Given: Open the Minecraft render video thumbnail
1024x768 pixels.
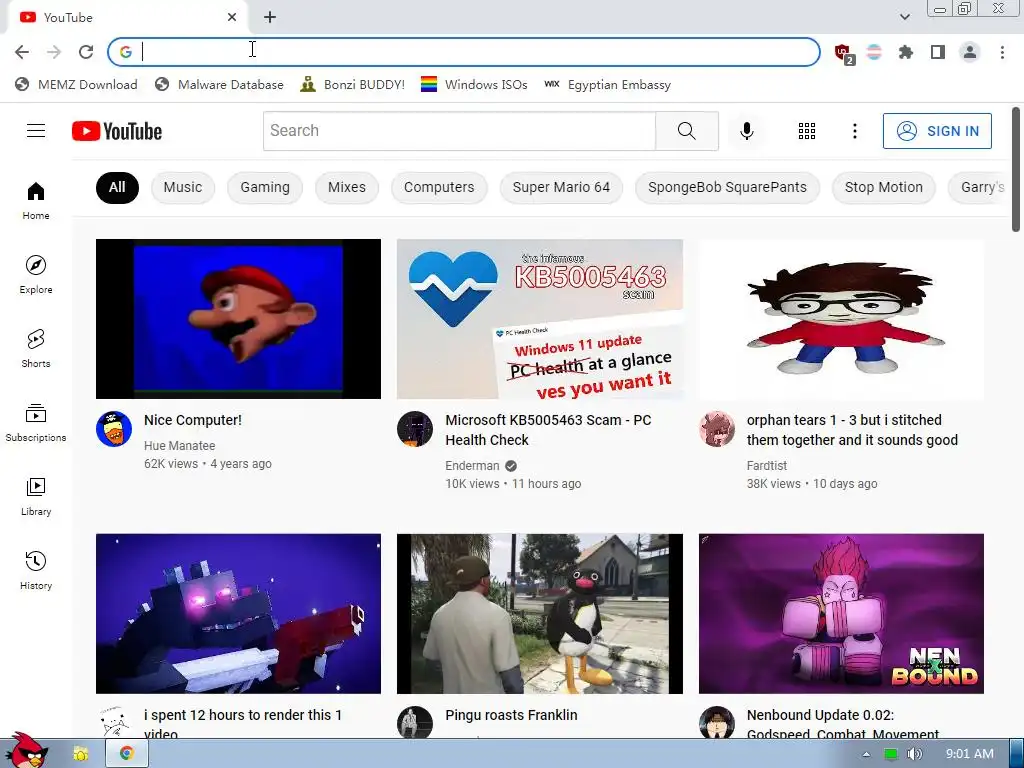Looking at the screenshot, I should 238,613.
